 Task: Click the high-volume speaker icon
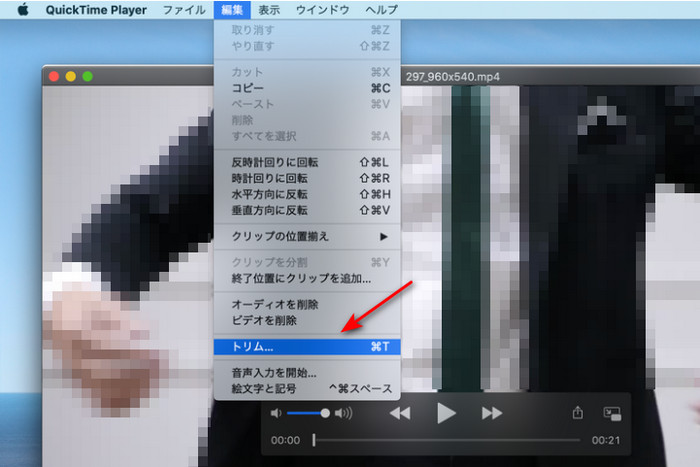pyautogui.click(x=343, y=413)
